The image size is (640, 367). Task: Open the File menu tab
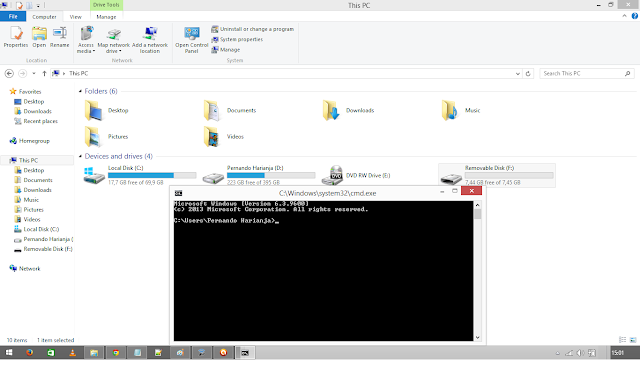(13, 16)
